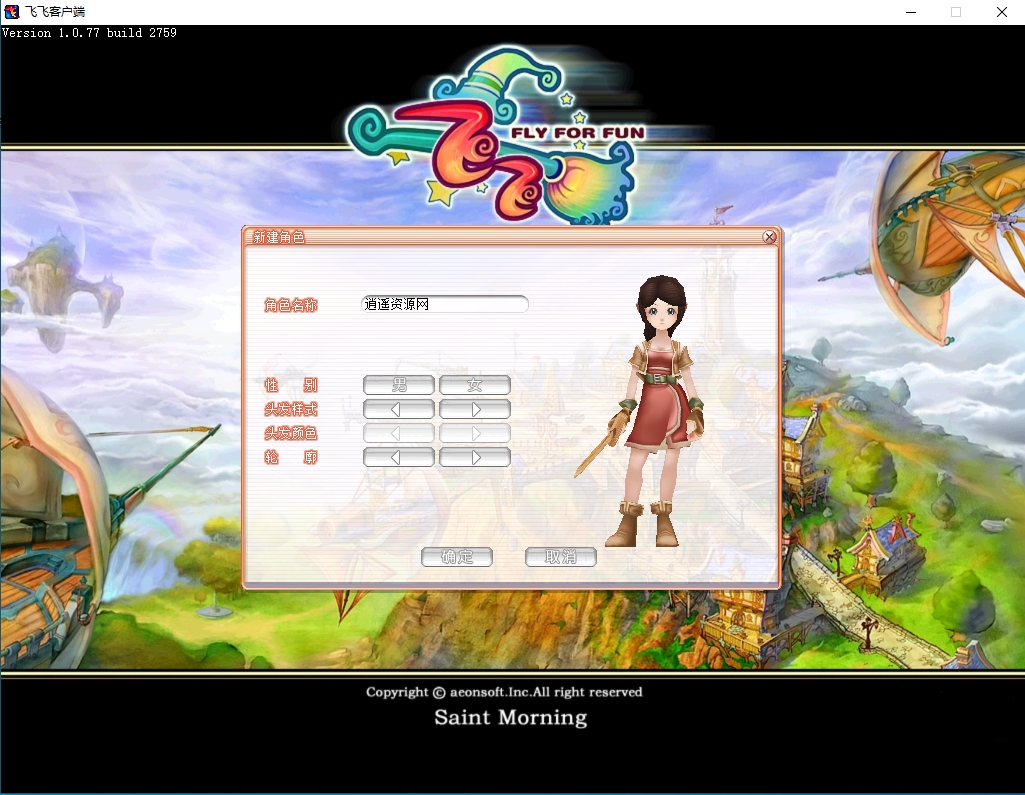Screen dimensions: 1025x795
Task: Click the 飞飞客户端 app icon in title bar
Action: coord(11,12)
